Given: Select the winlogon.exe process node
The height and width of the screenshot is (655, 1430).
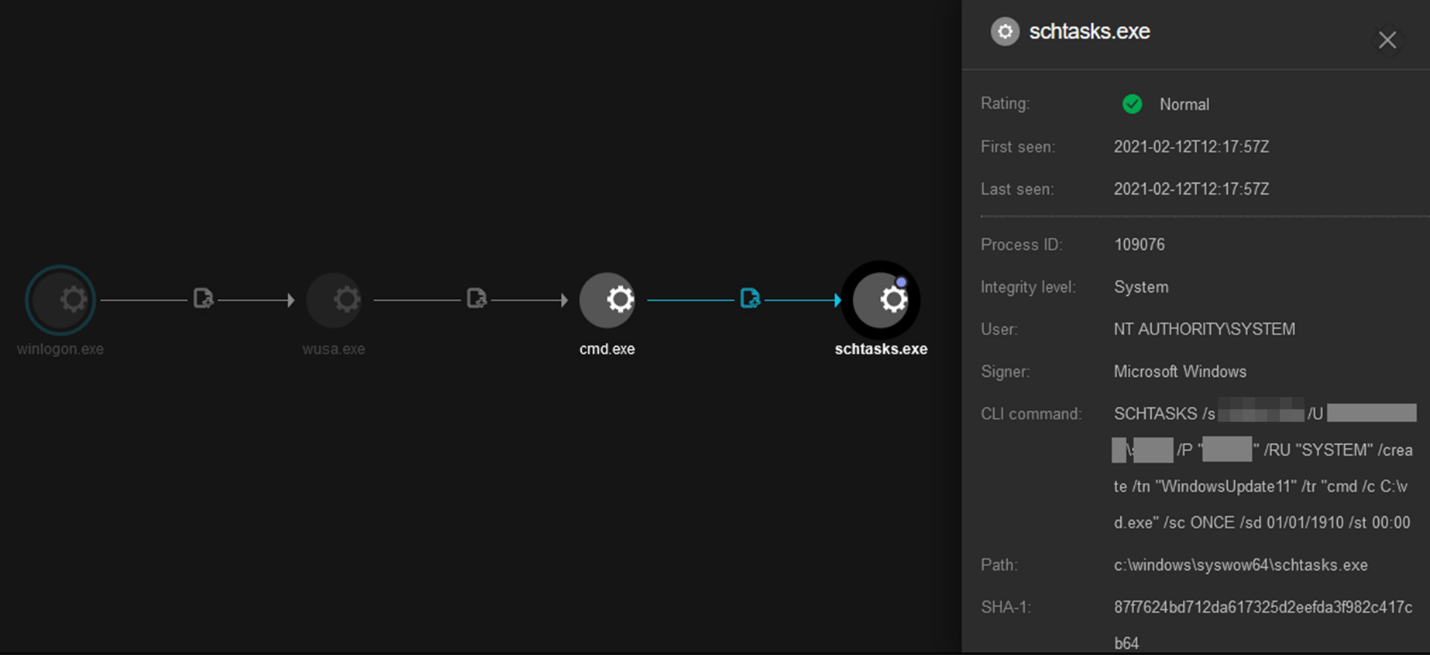Looking at the screenshot, I should [61, 299].
